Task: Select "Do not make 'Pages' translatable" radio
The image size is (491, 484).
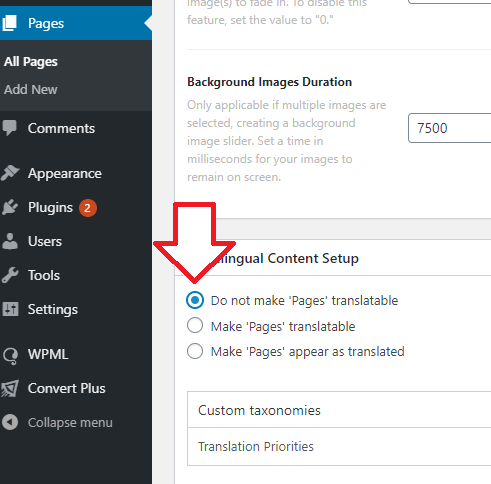Action: pos(195,300)
